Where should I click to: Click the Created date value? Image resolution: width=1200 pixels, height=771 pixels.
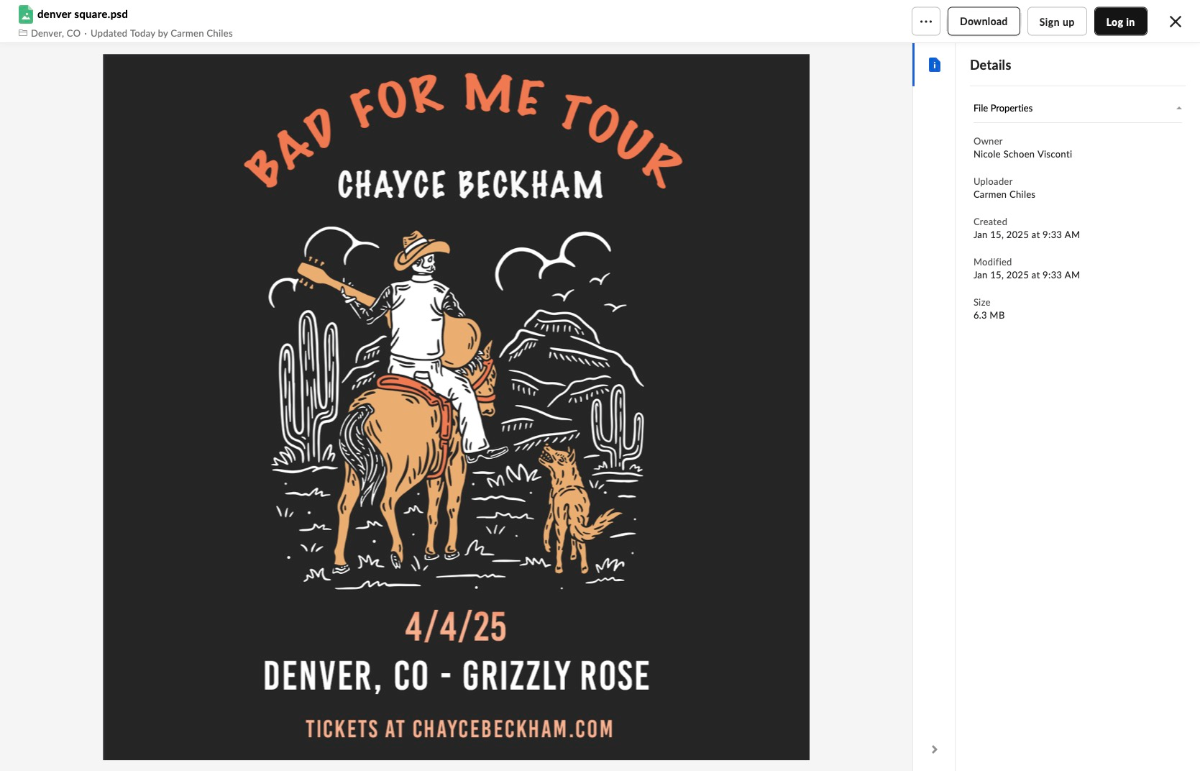[1026, 234]
